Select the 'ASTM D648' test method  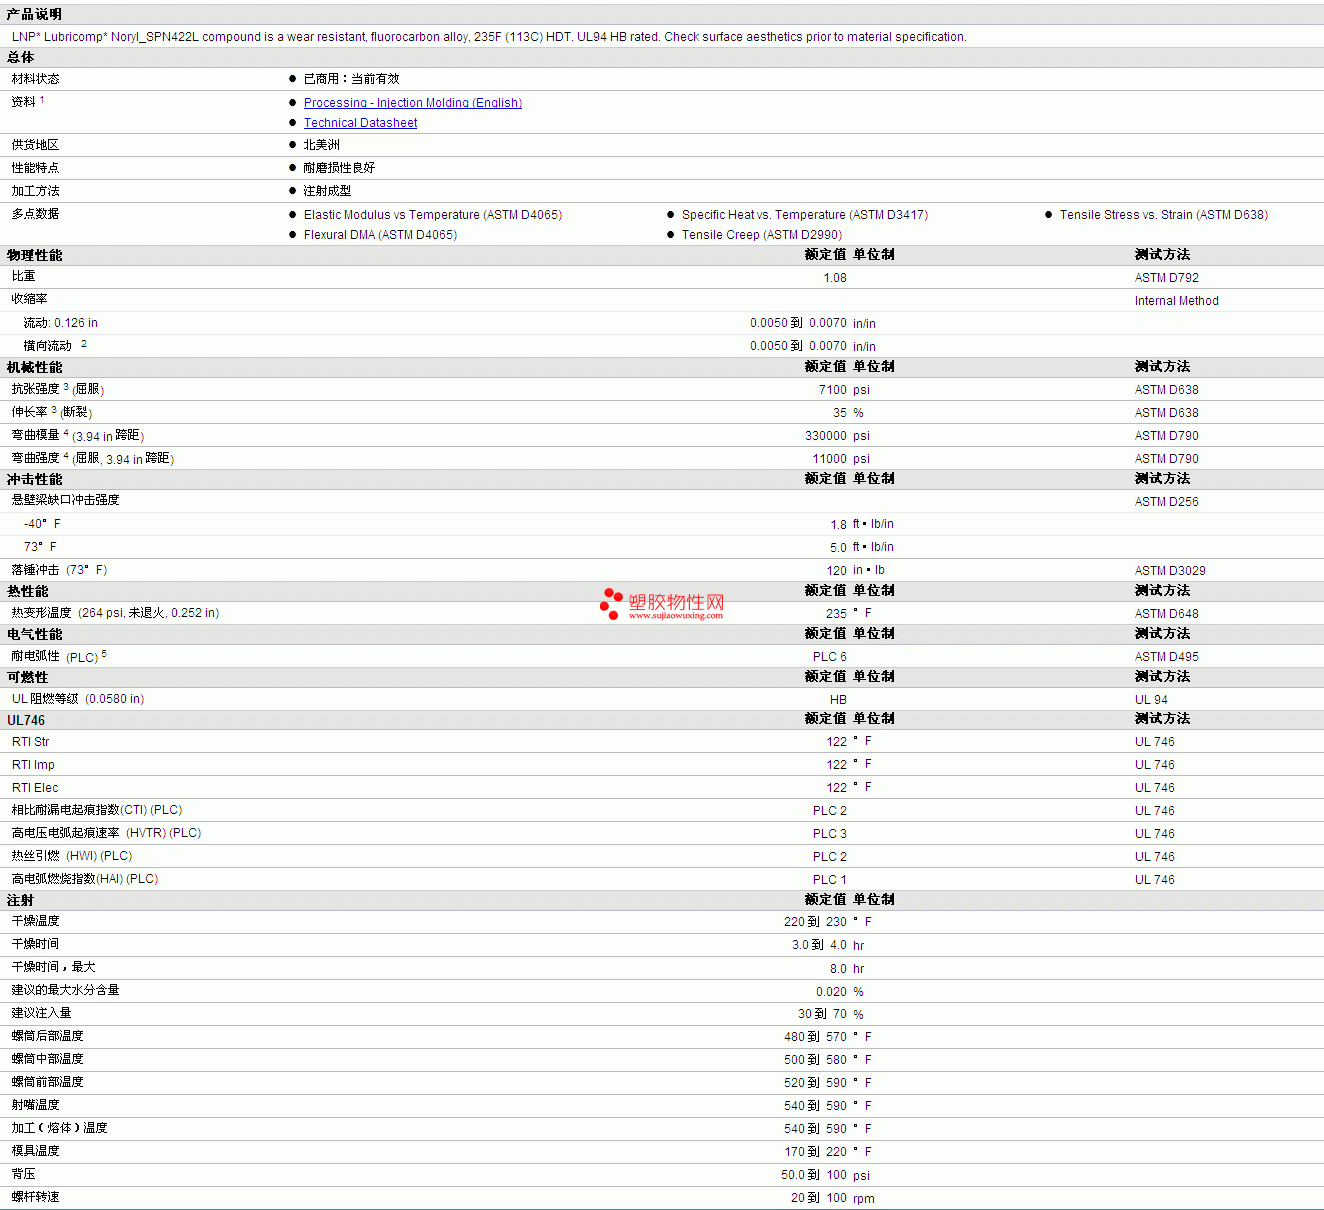point(1167,614)
